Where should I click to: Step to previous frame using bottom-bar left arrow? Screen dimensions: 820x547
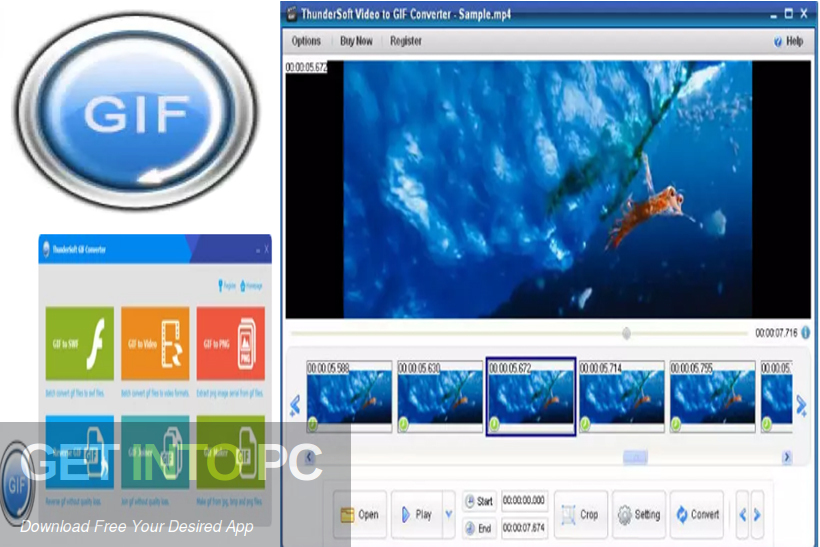(x=743, y=515)
